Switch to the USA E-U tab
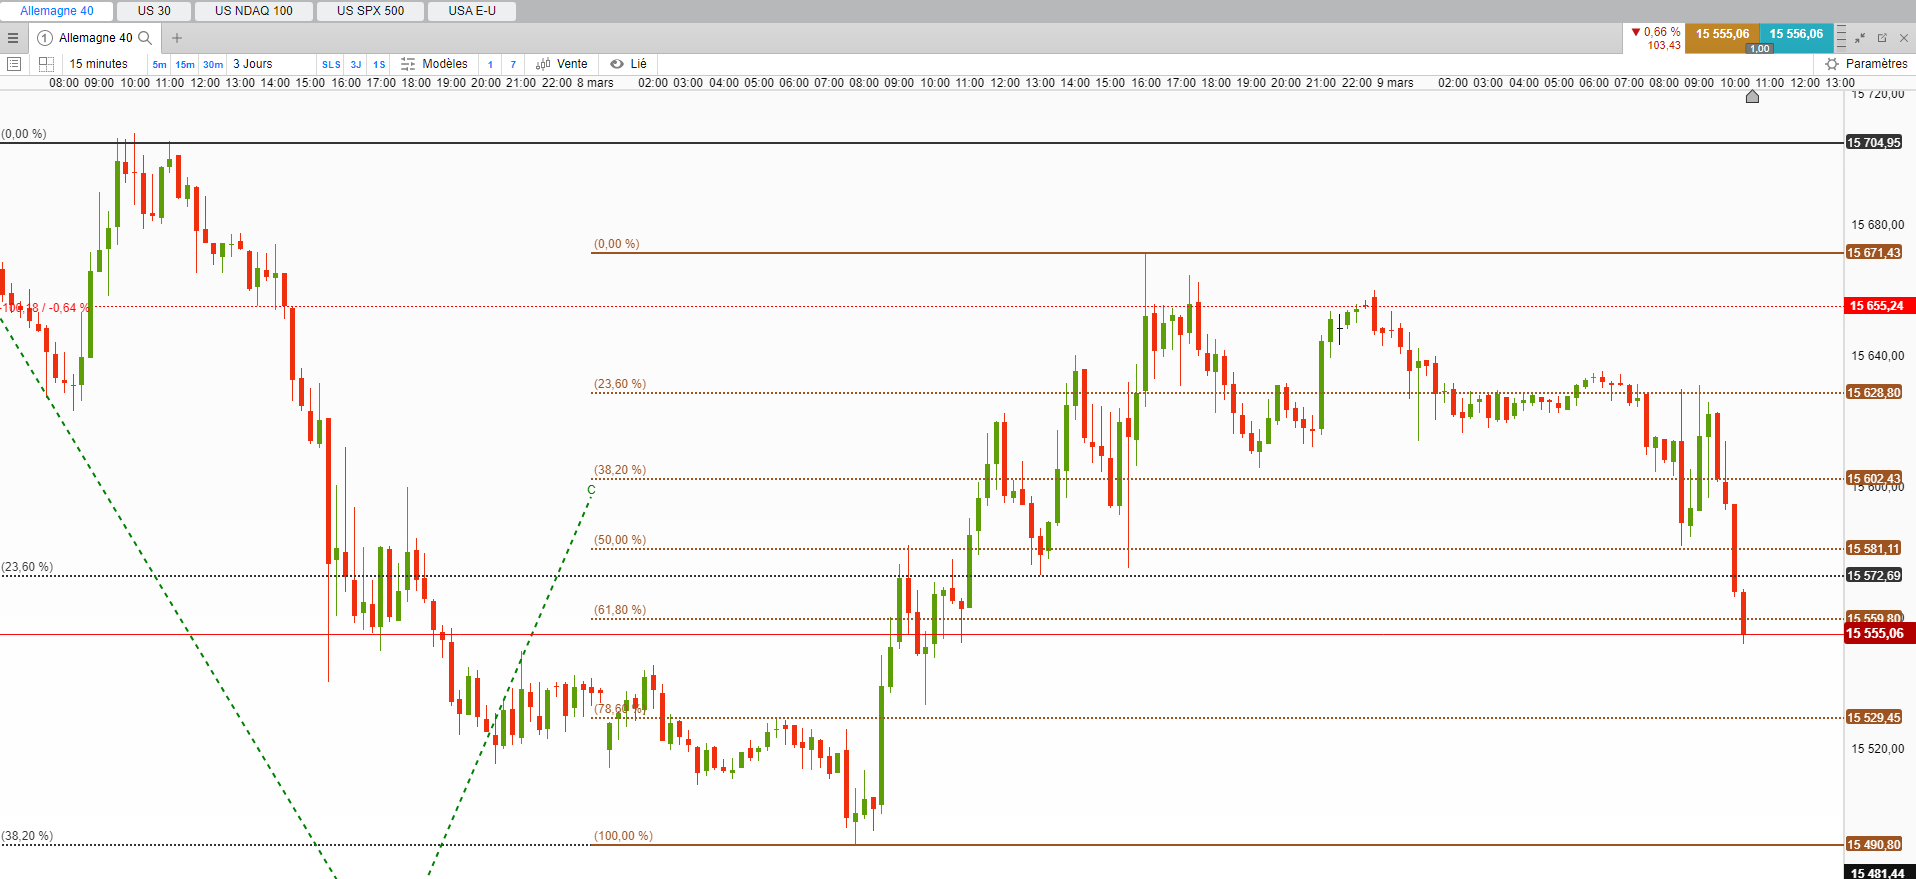1916x879 pixels. pos(472,11)
